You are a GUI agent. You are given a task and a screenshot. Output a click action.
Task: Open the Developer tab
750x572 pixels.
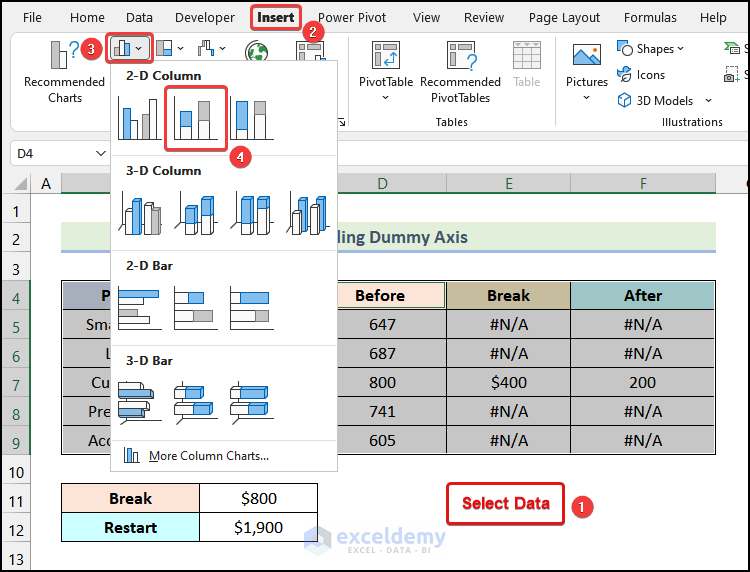pyautogui.click(x=205, y=18)
